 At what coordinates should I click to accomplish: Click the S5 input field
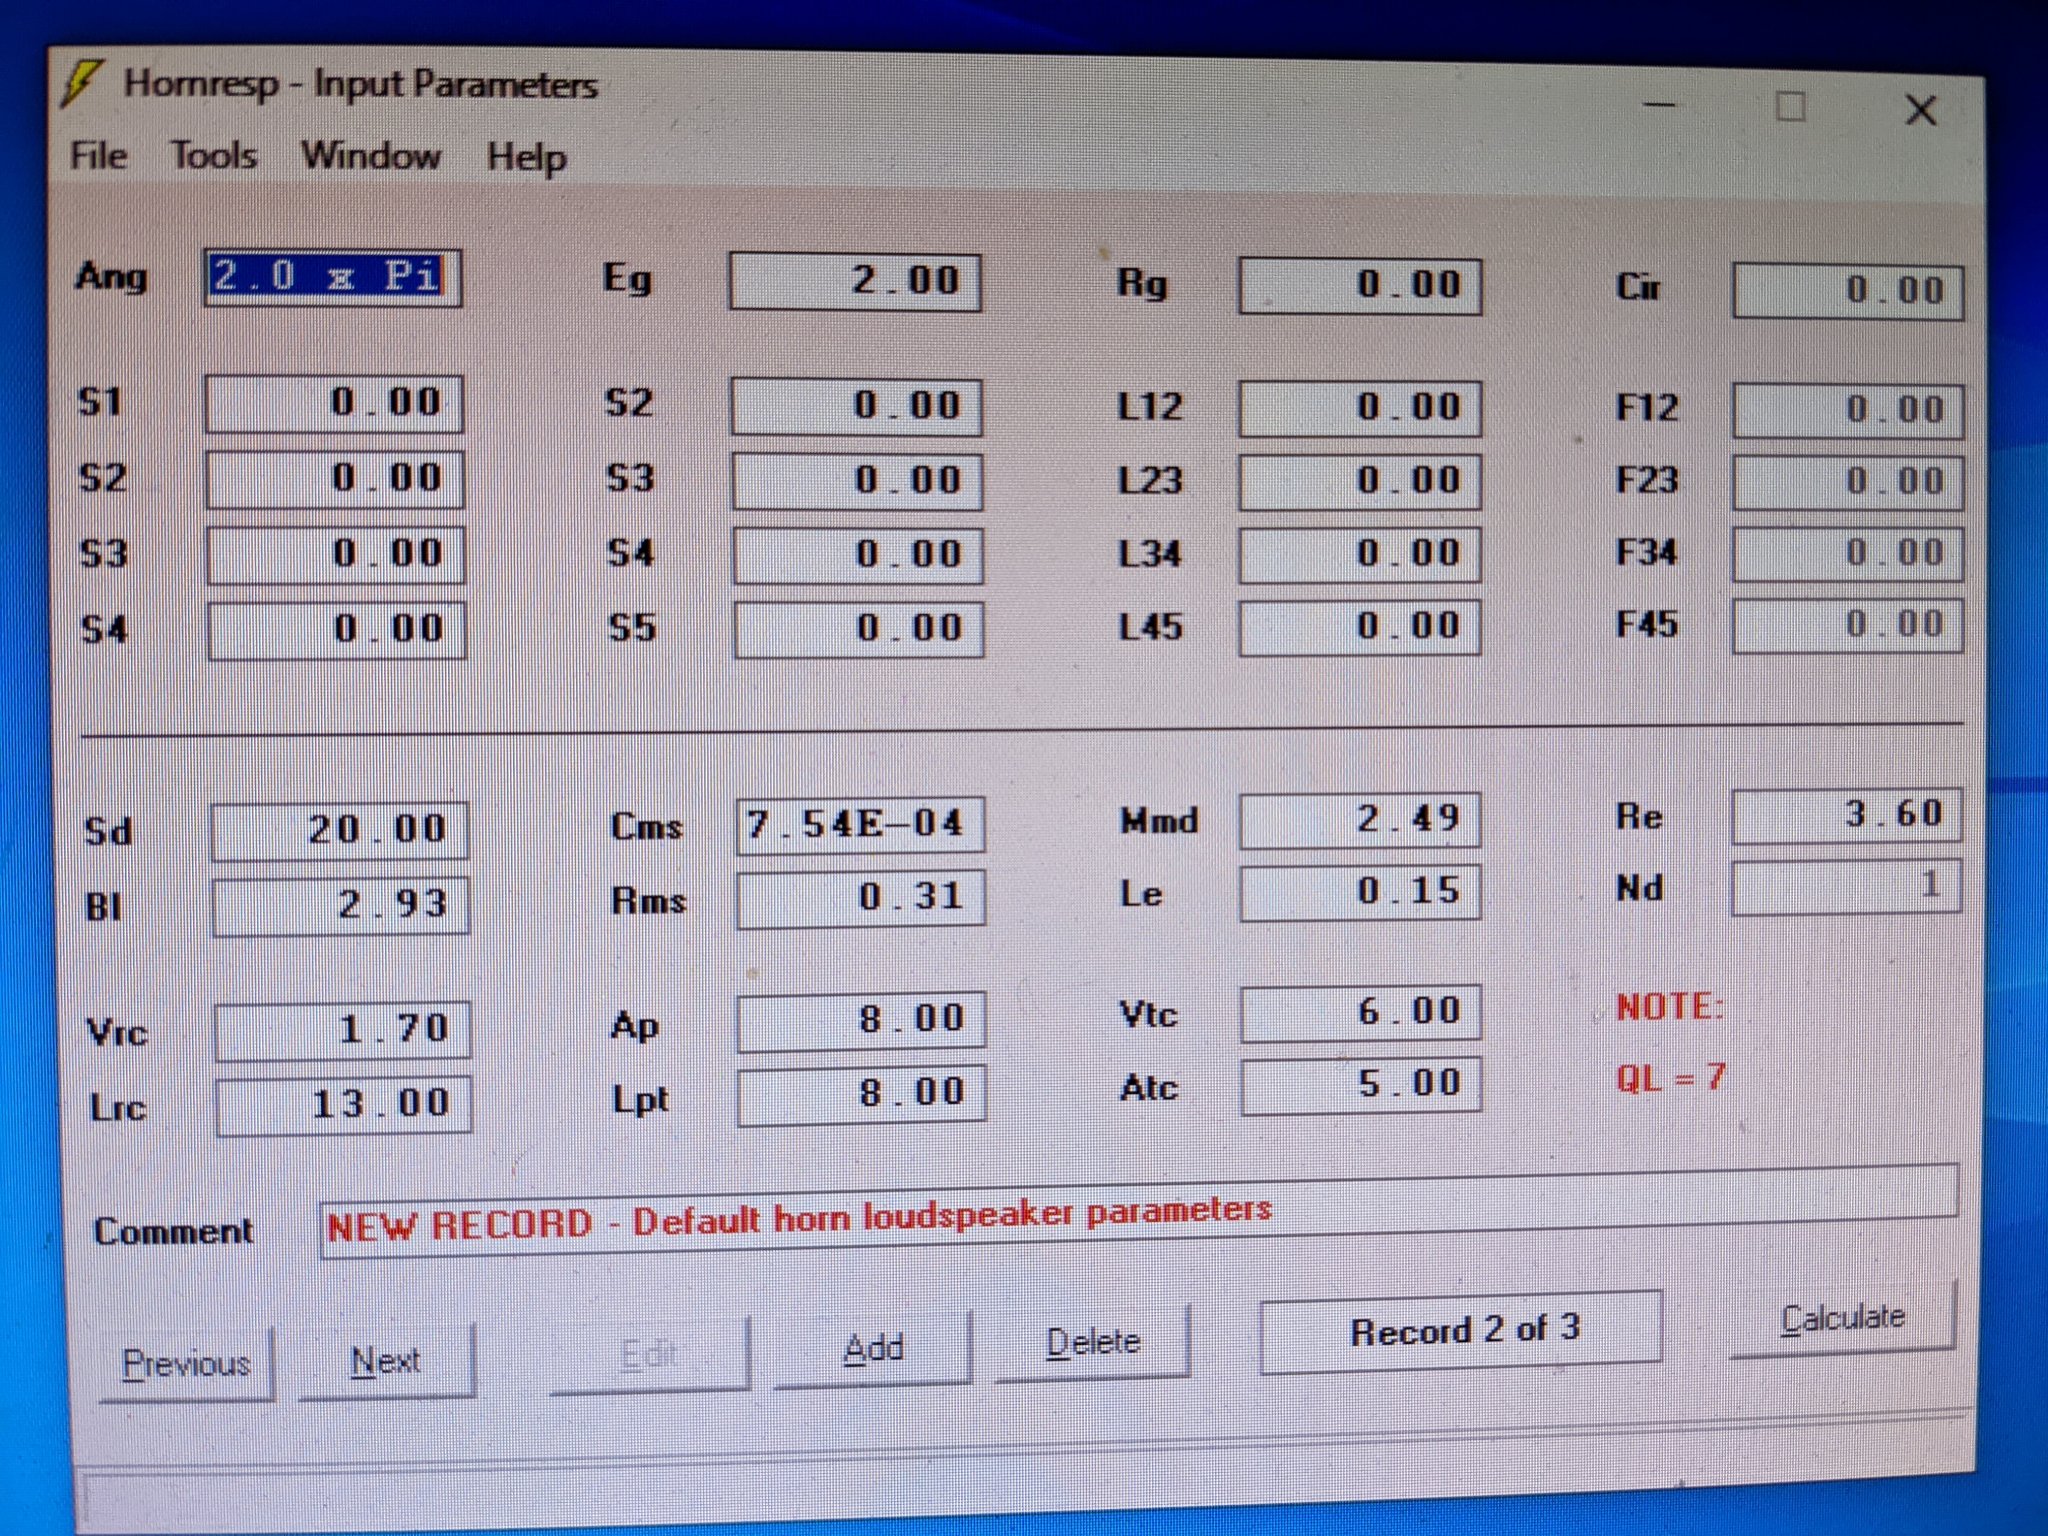coord(859,630)
